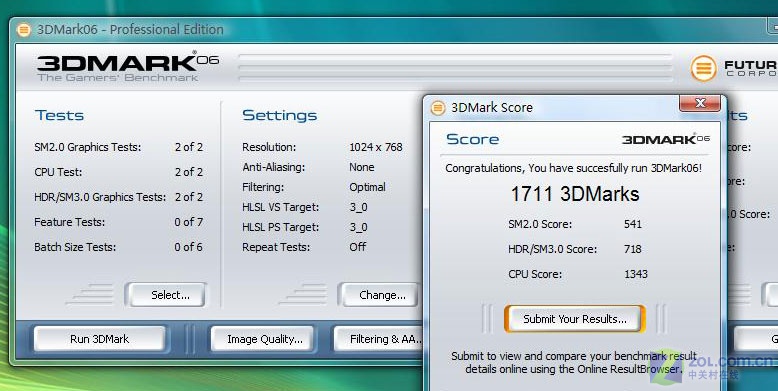The image size is (778, 391).
Task: Click the CPU Score value 1343
Action: click(x=636, y=273)
